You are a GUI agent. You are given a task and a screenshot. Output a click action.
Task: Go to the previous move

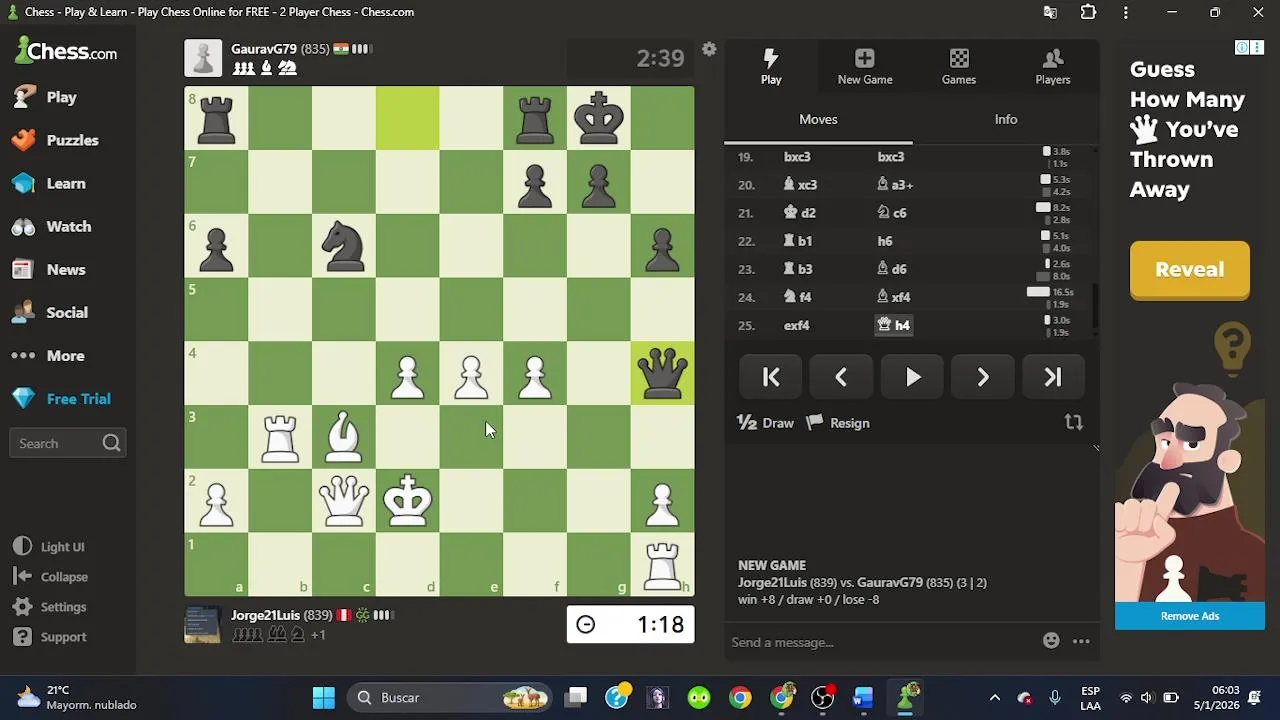coord(841,377)
